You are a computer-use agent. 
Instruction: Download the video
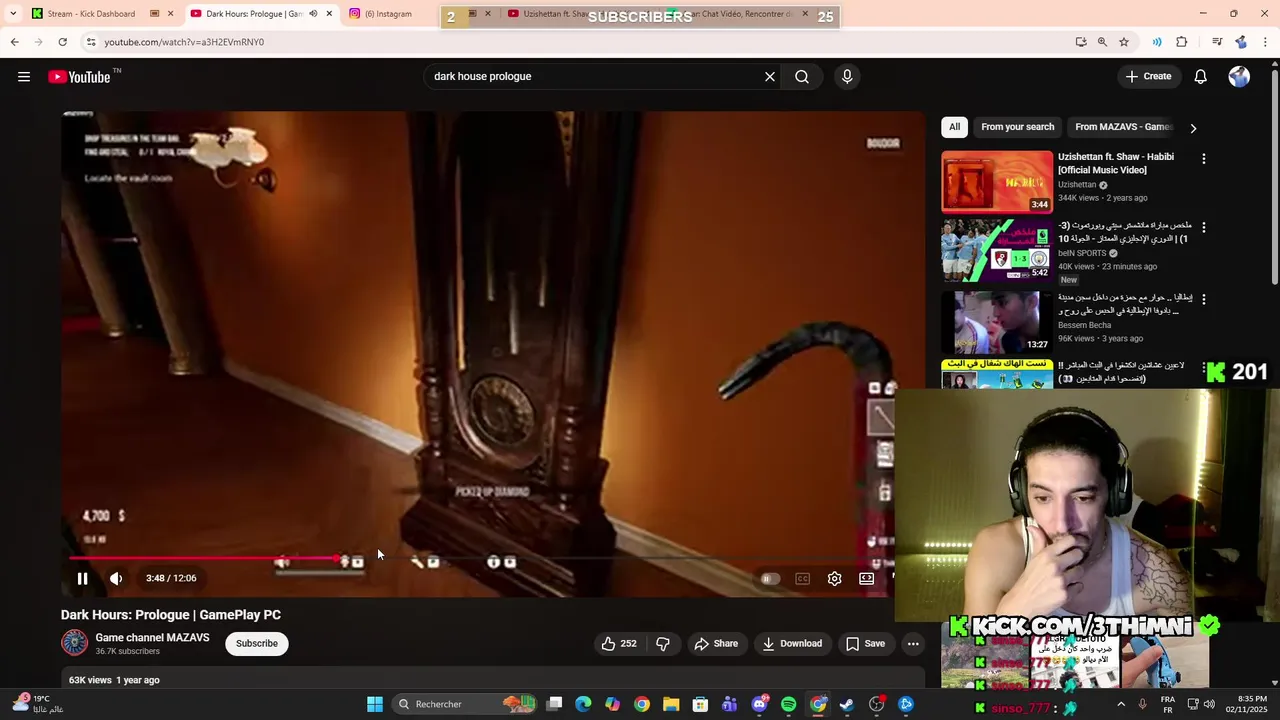(x=792, y=643)
